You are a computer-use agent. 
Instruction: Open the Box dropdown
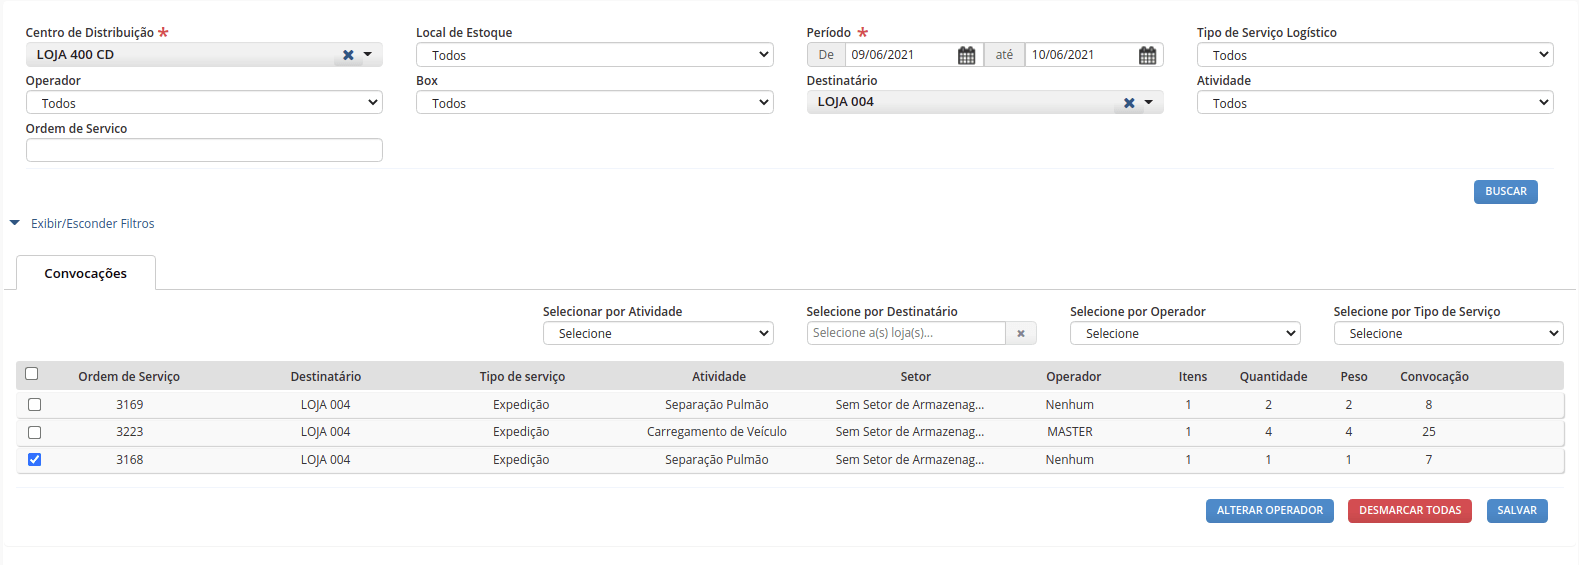point(595,103)
